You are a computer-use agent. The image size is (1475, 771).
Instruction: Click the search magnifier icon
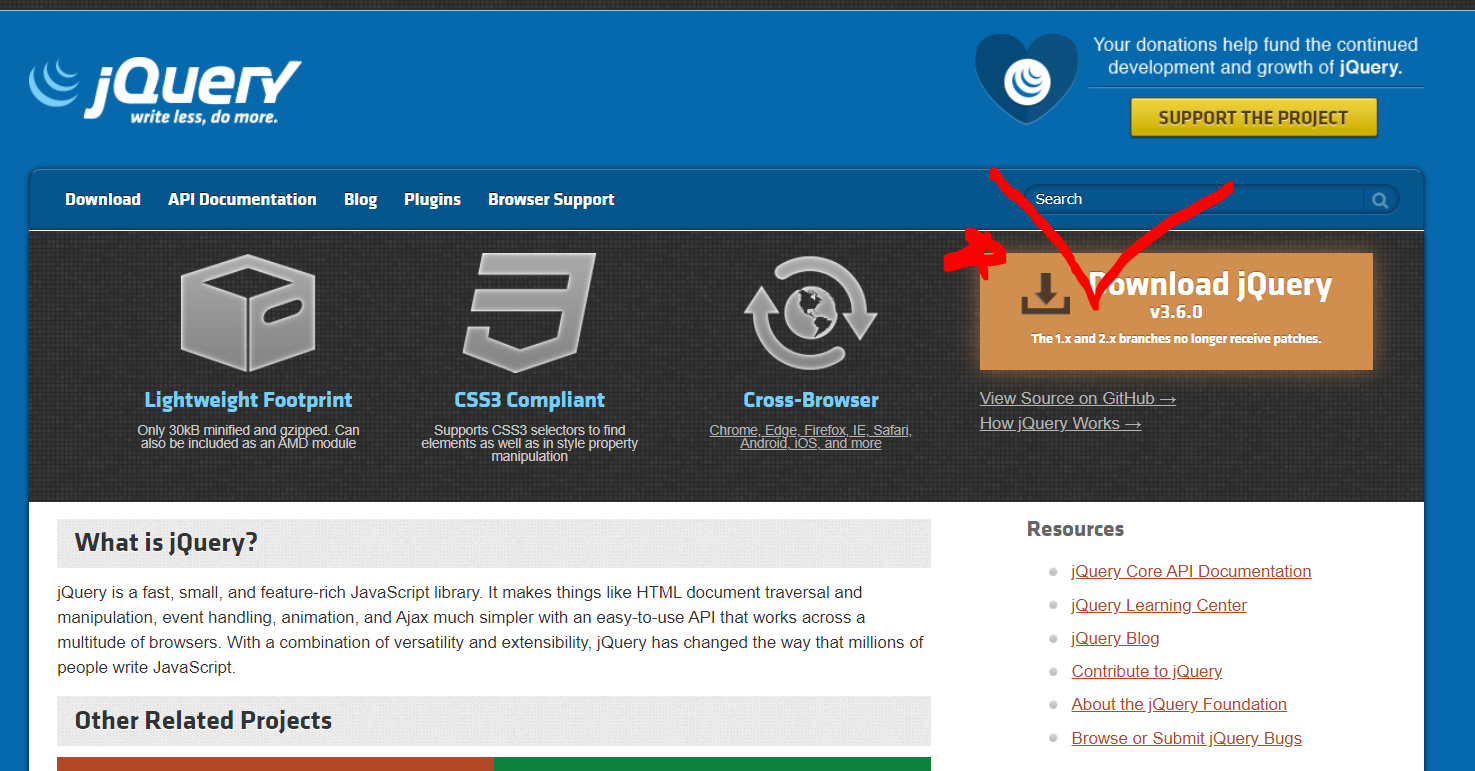[1380, 200]
